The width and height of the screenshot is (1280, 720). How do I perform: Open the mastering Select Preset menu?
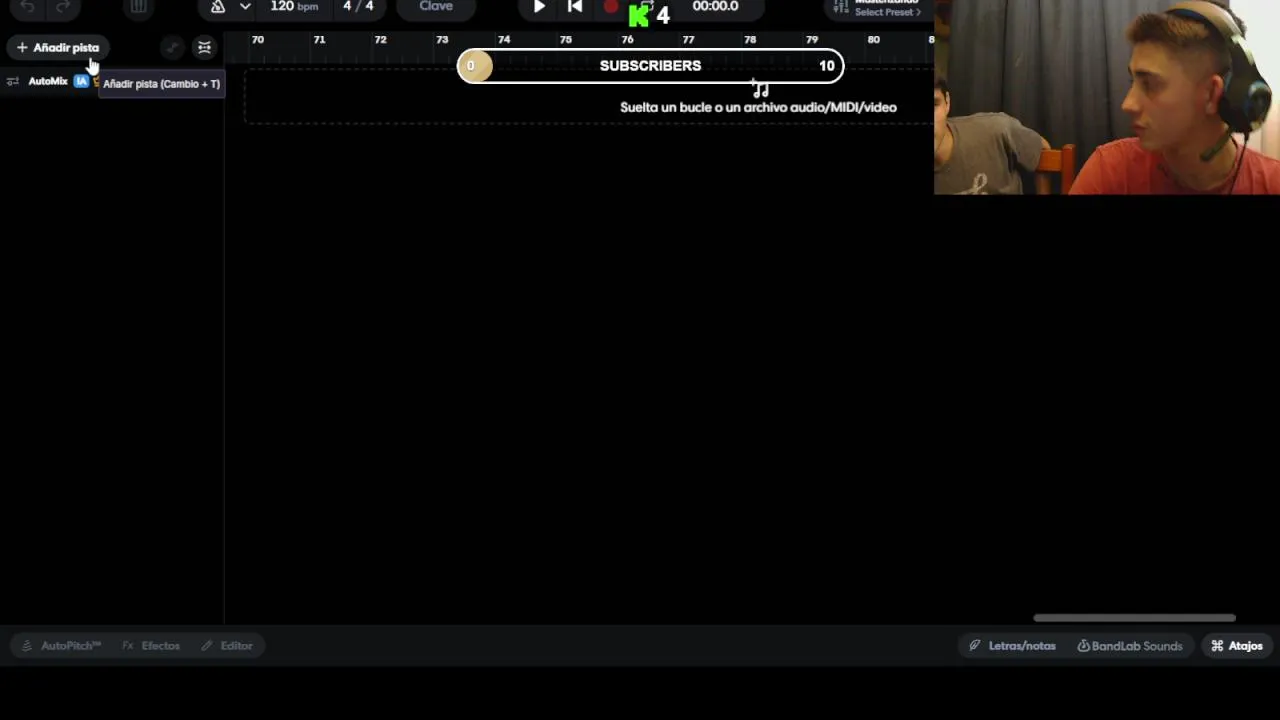(x=887, y=12)
